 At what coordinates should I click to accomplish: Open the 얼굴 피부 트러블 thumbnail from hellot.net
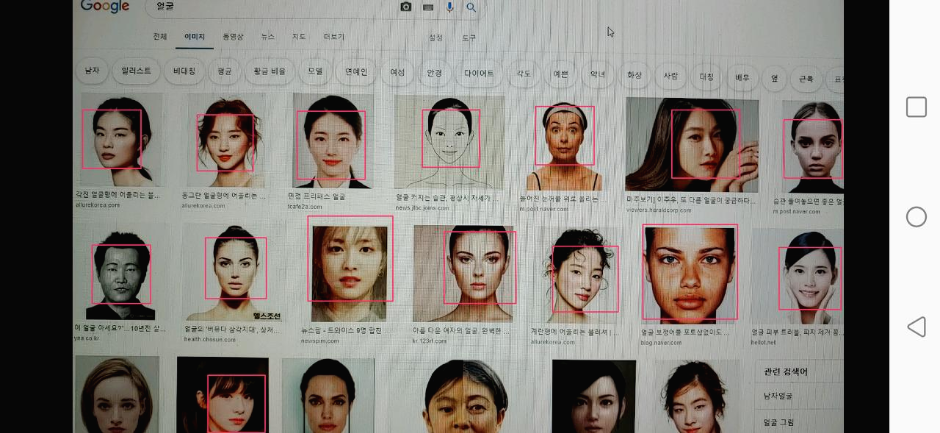coord(797,277)
